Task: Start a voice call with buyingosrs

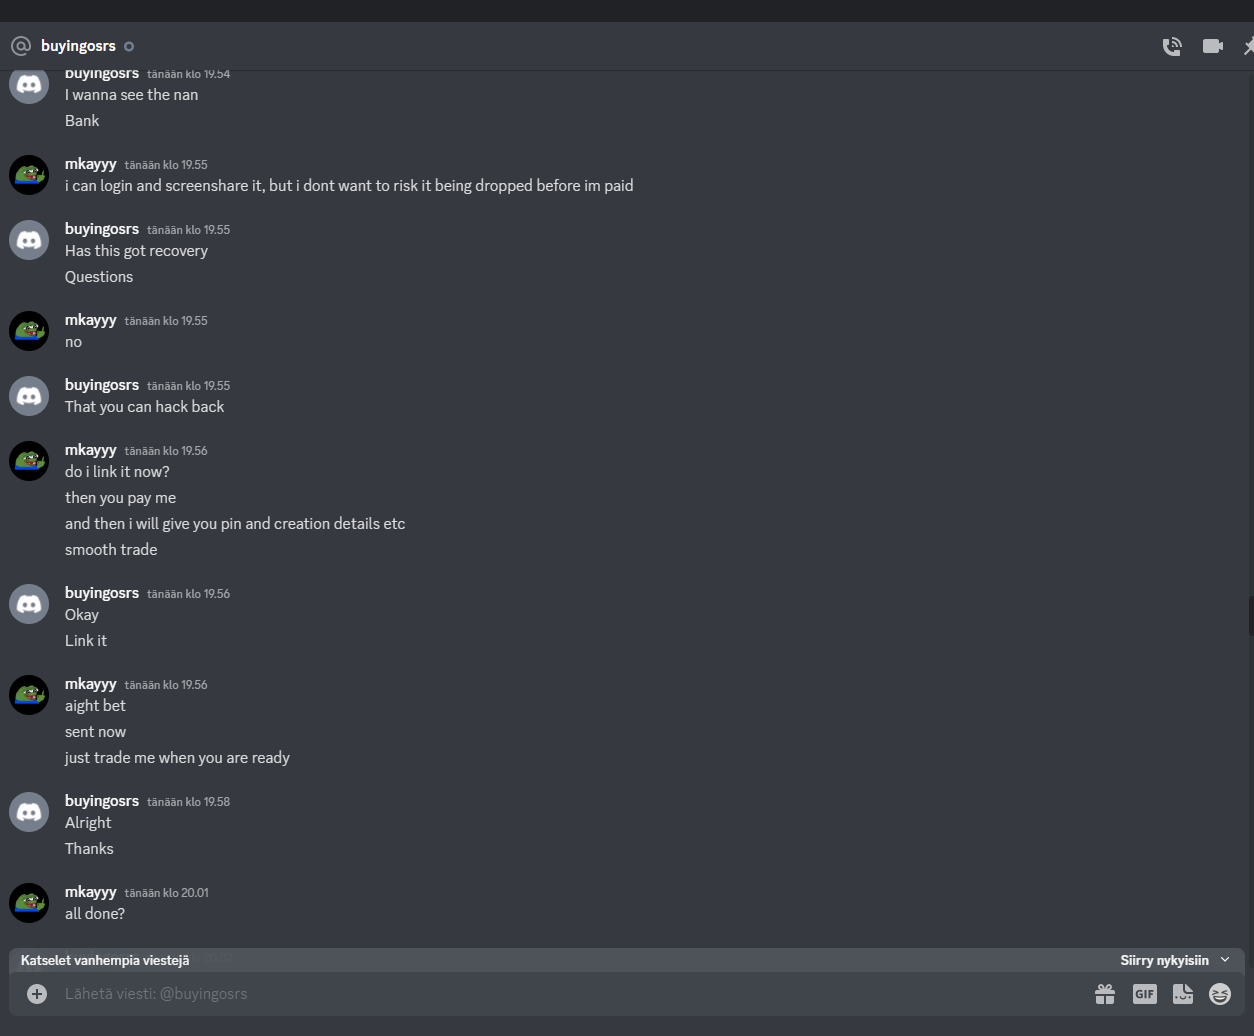Action: 1172,46
